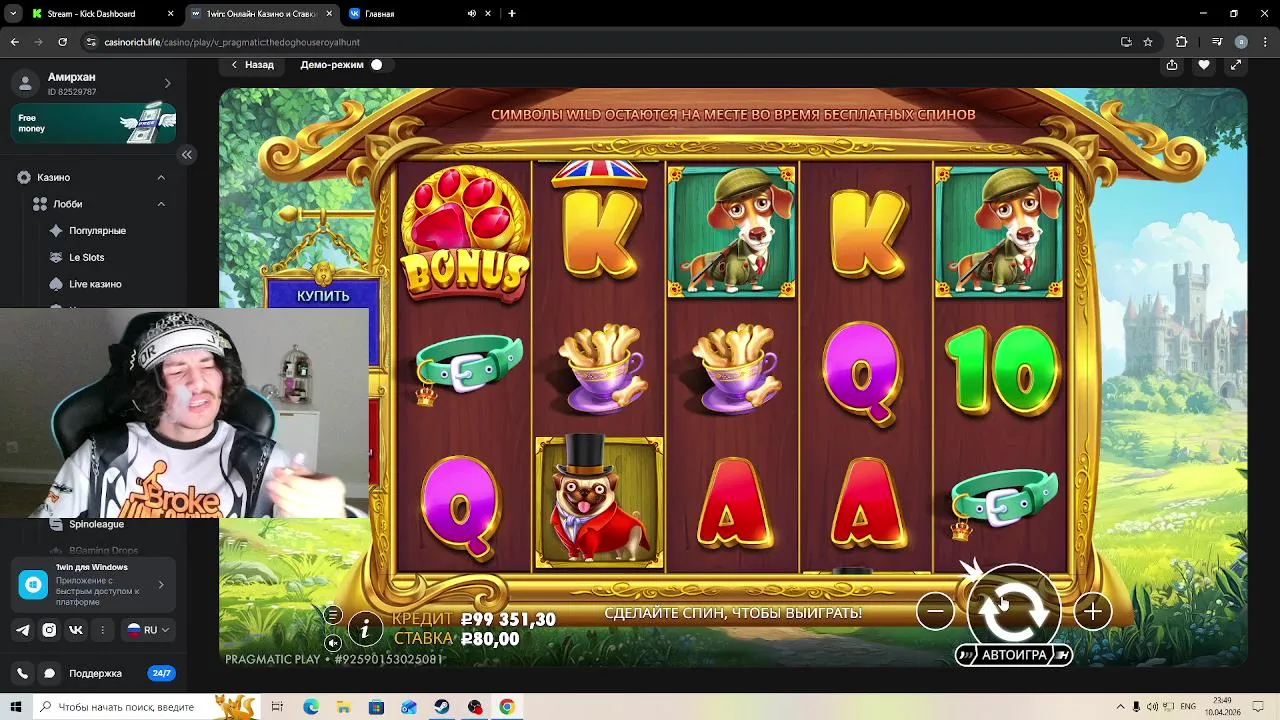Image resolution: width=1280 pixels, height=720 pixels.
Task: Open the Chrome three-dot menu
Action: click(1265, 42)
